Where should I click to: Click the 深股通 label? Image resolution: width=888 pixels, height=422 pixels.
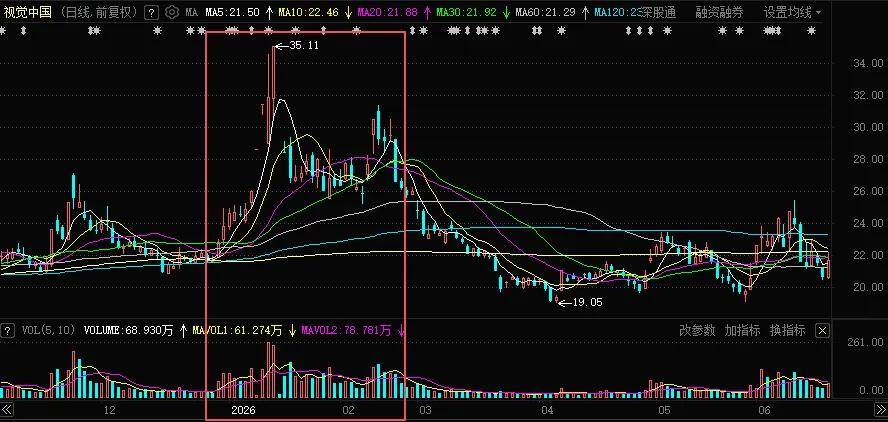(x=658, y=12)
